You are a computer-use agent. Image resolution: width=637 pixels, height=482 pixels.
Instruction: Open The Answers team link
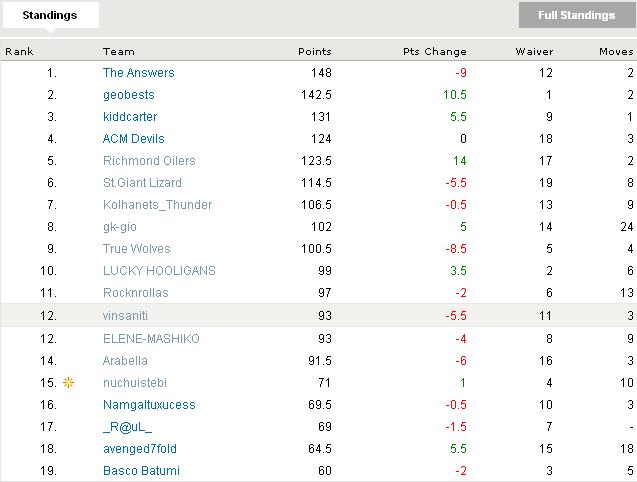click(138, 73)
